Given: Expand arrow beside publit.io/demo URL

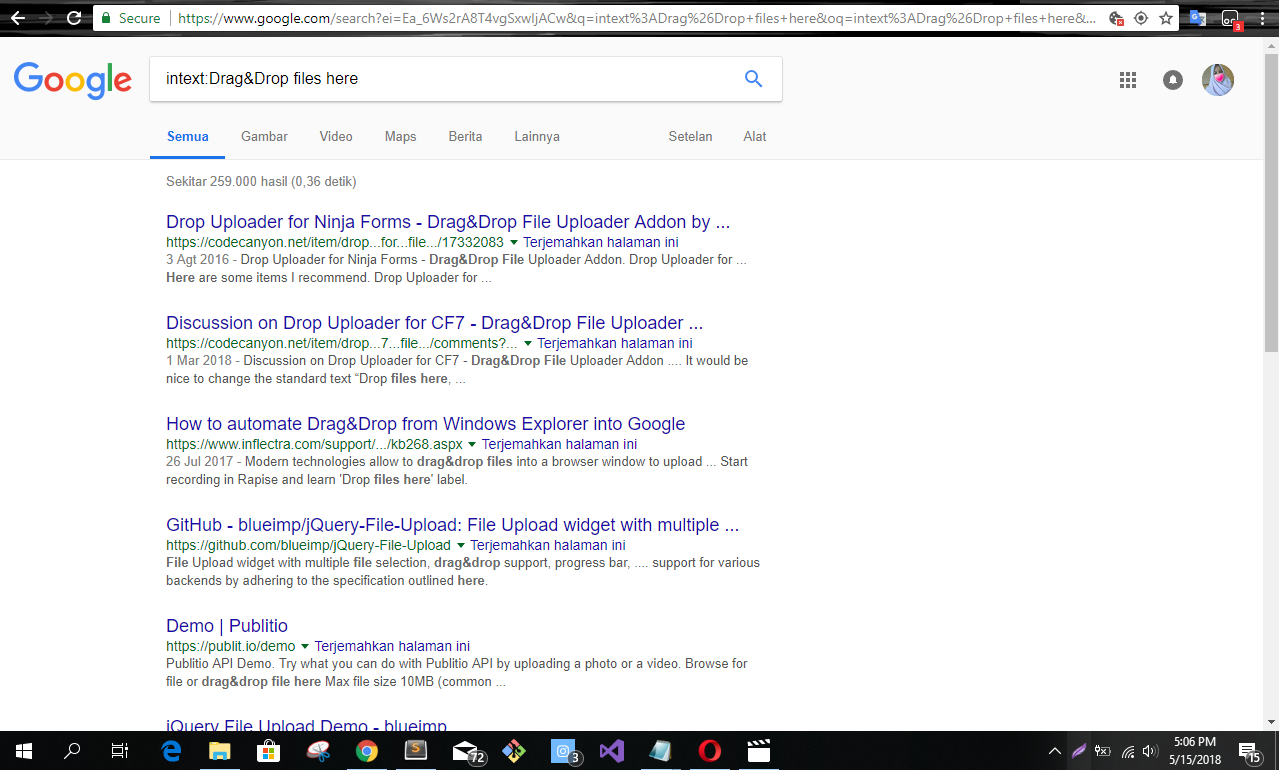Looking at the screenshot, I should point(305,647).
